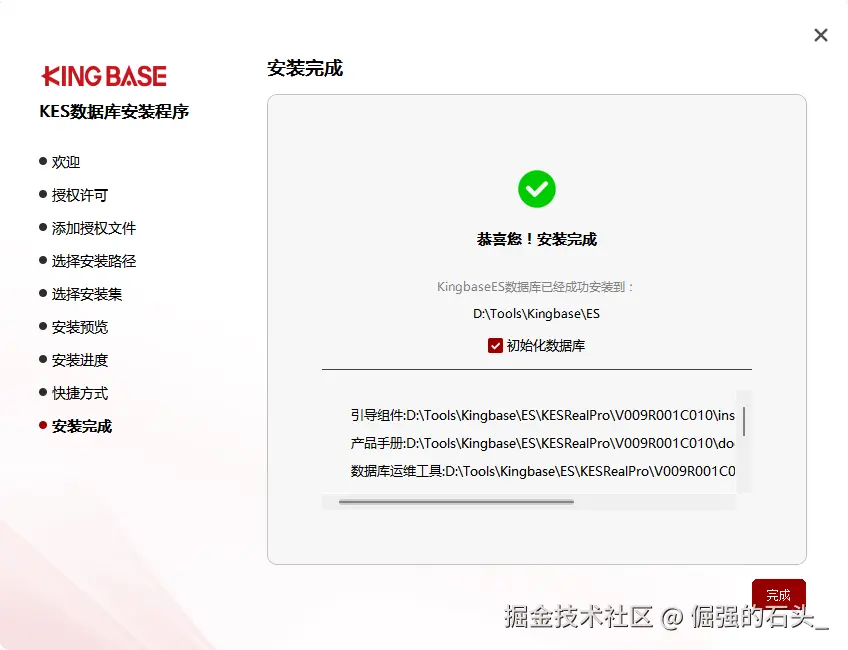Screen dimensions: 848x650
Task: Click the 安装完成 page heading
Action: pos(305,68)
